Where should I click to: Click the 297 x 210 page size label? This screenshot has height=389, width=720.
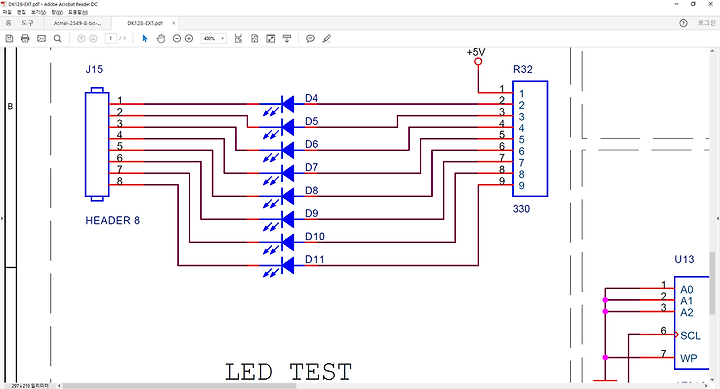click(30, 386)
